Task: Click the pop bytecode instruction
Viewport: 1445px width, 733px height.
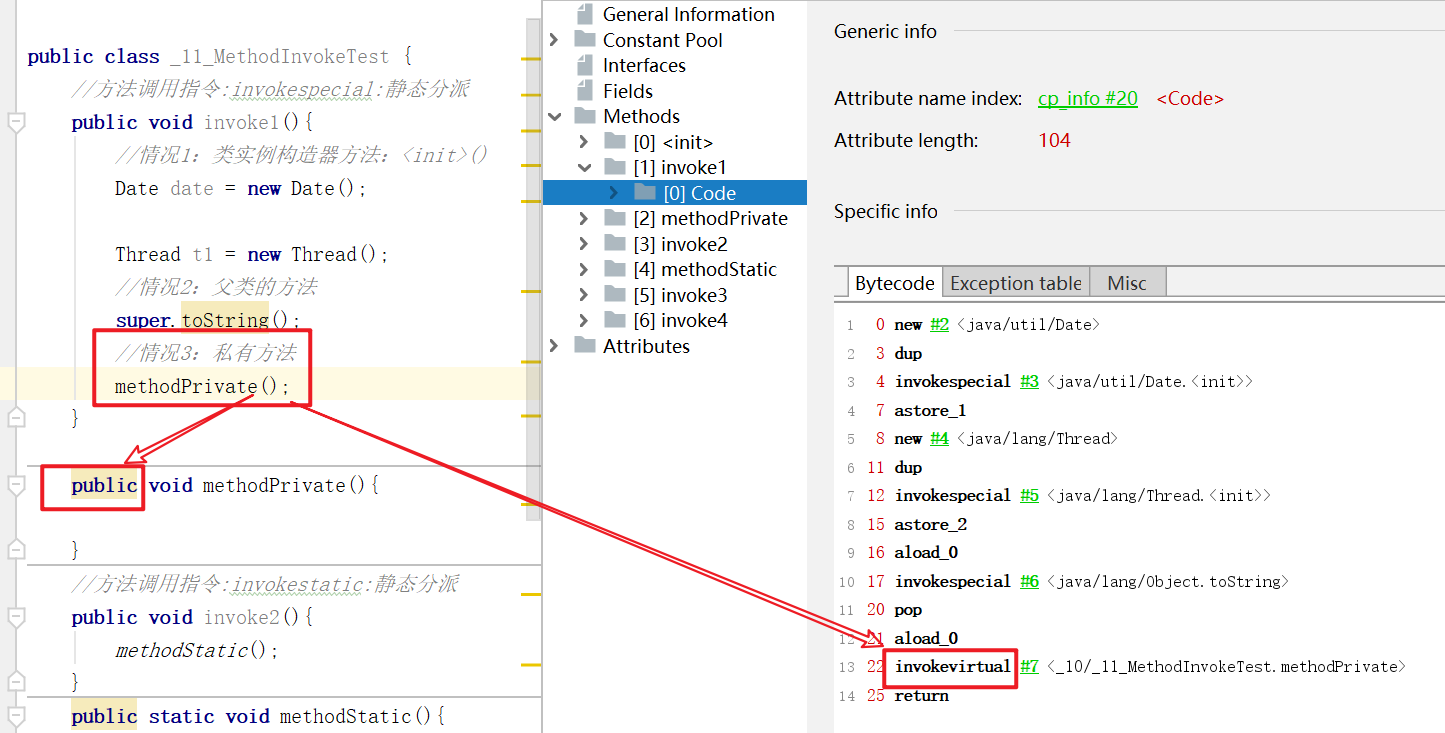Action: click(908, 610)
